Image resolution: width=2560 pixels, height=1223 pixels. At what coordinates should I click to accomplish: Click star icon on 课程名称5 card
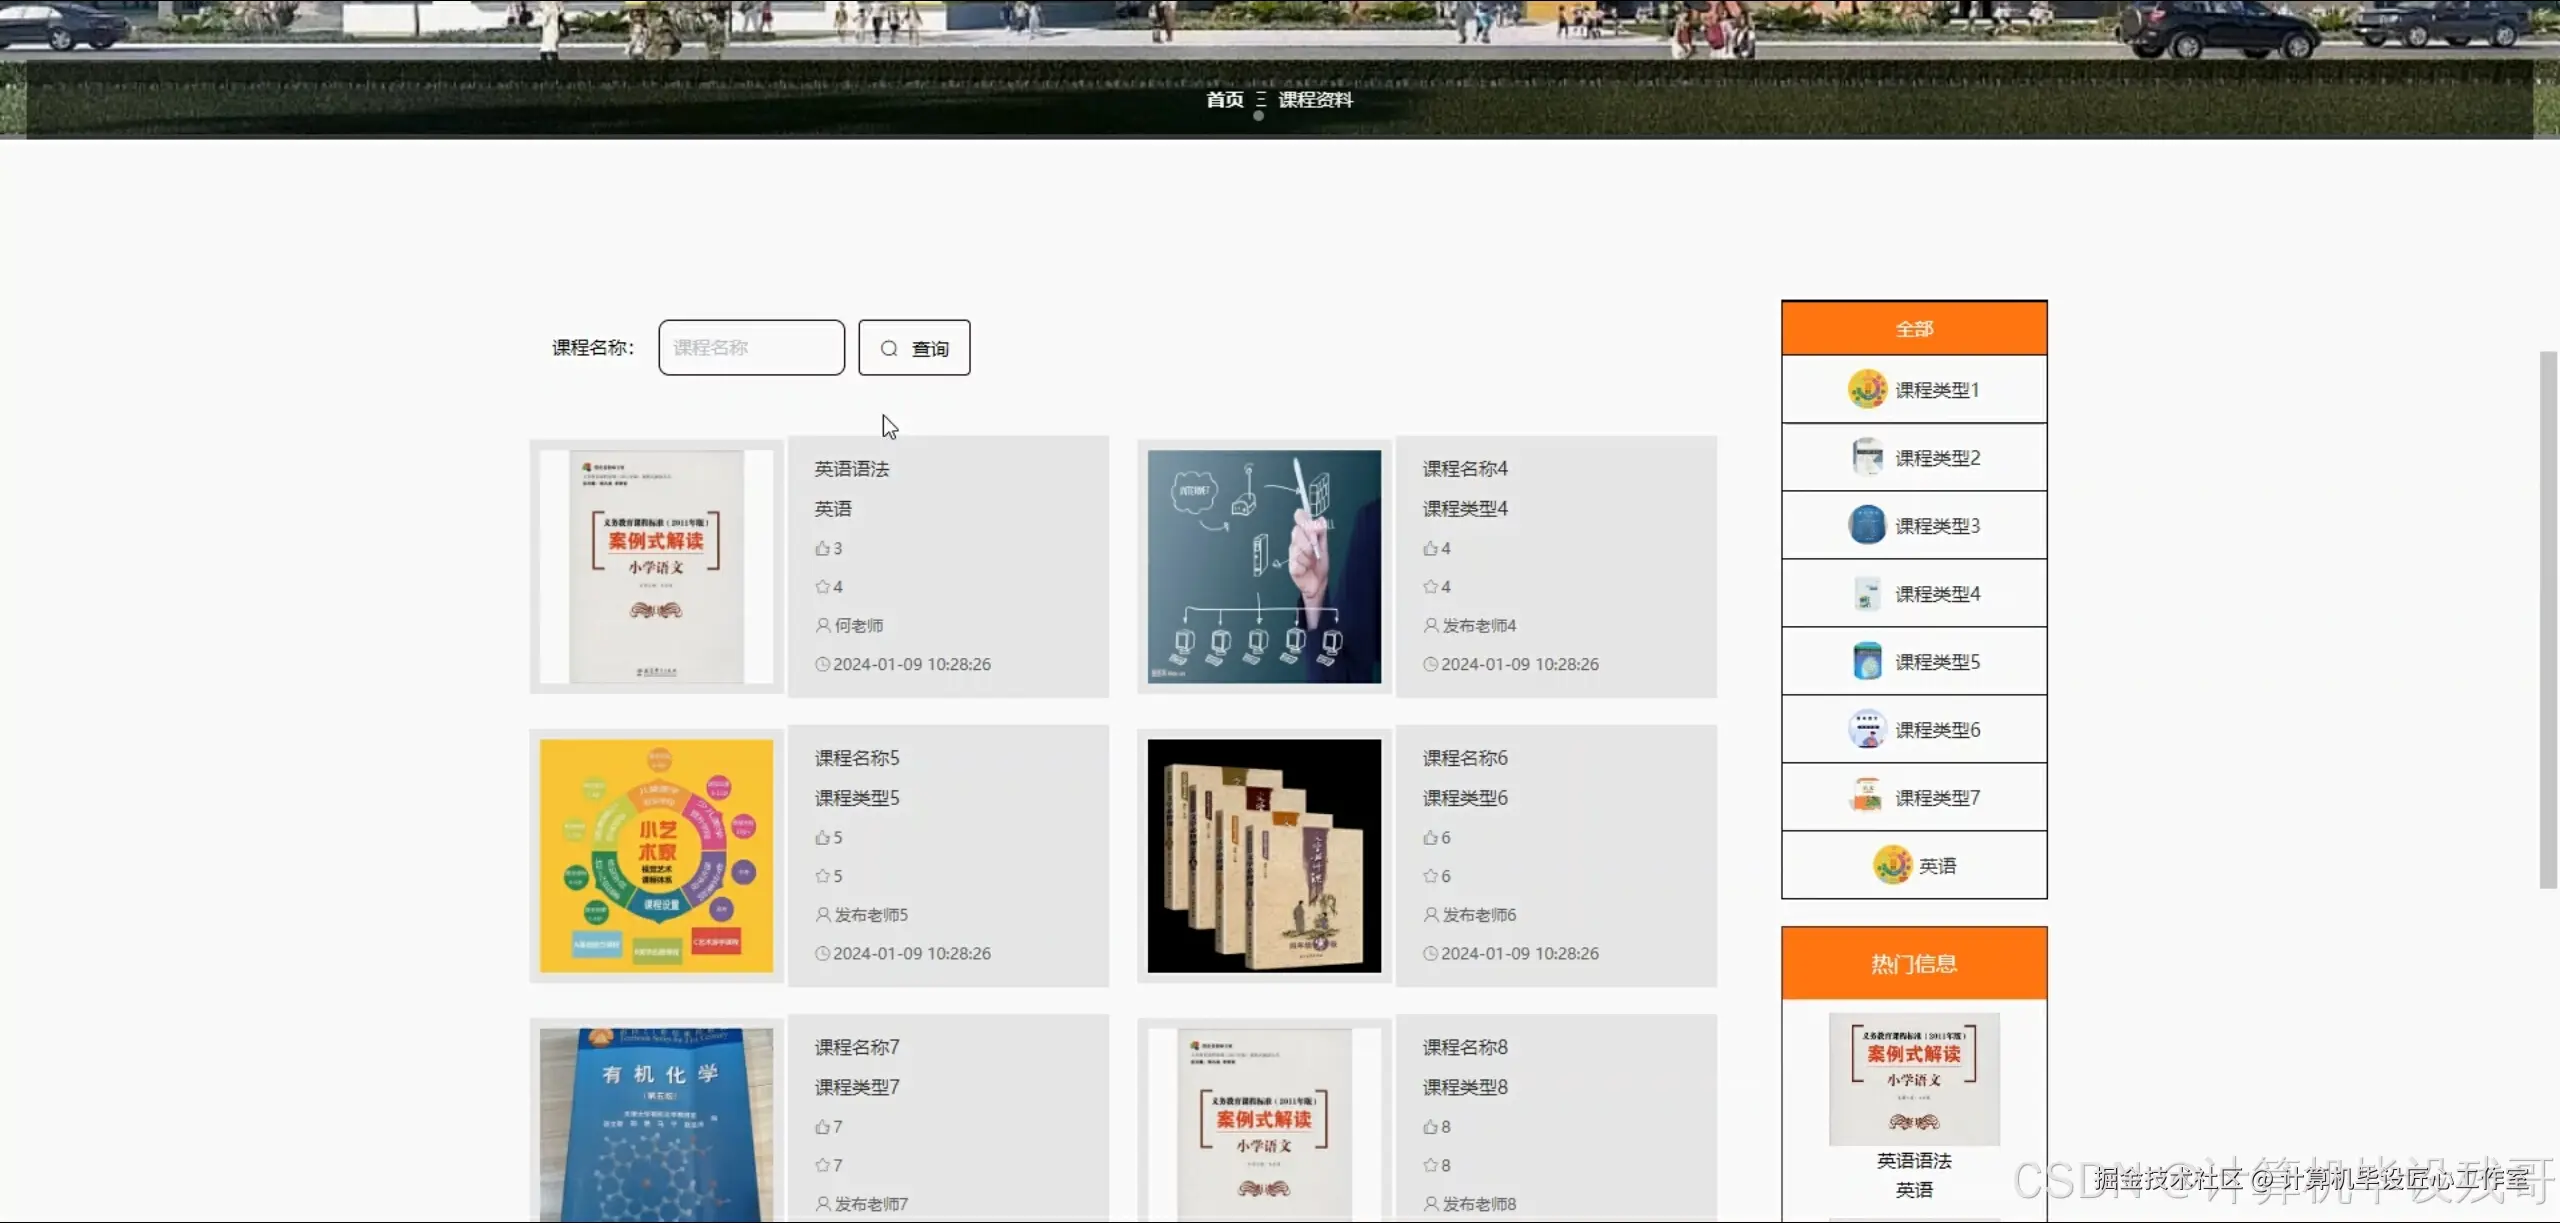pos(822,876)
